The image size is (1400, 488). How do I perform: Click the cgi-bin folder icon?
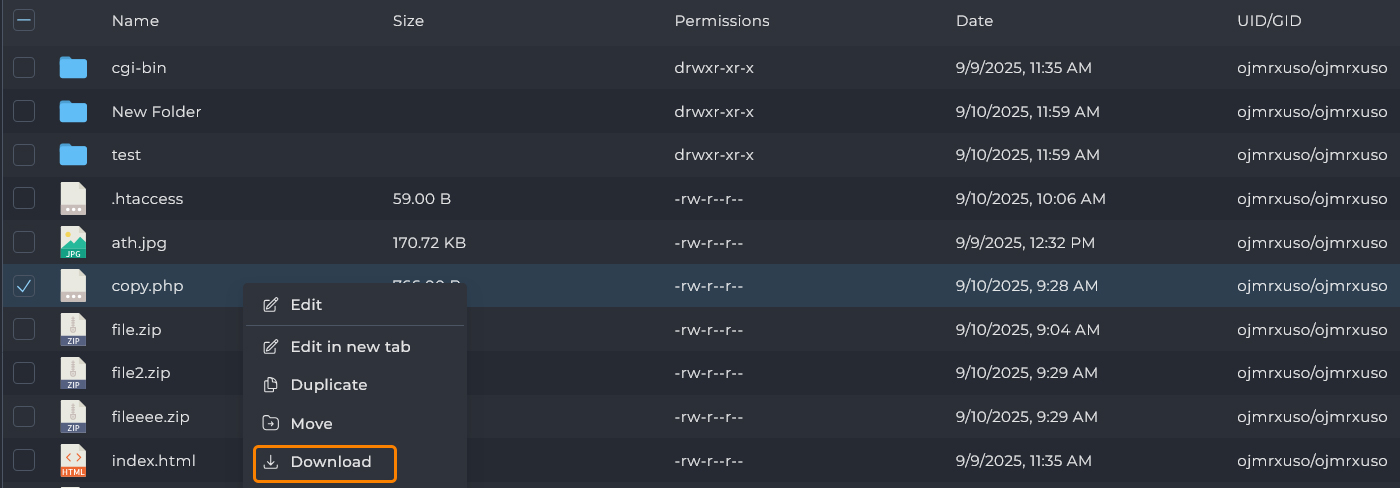click(73, 68)
